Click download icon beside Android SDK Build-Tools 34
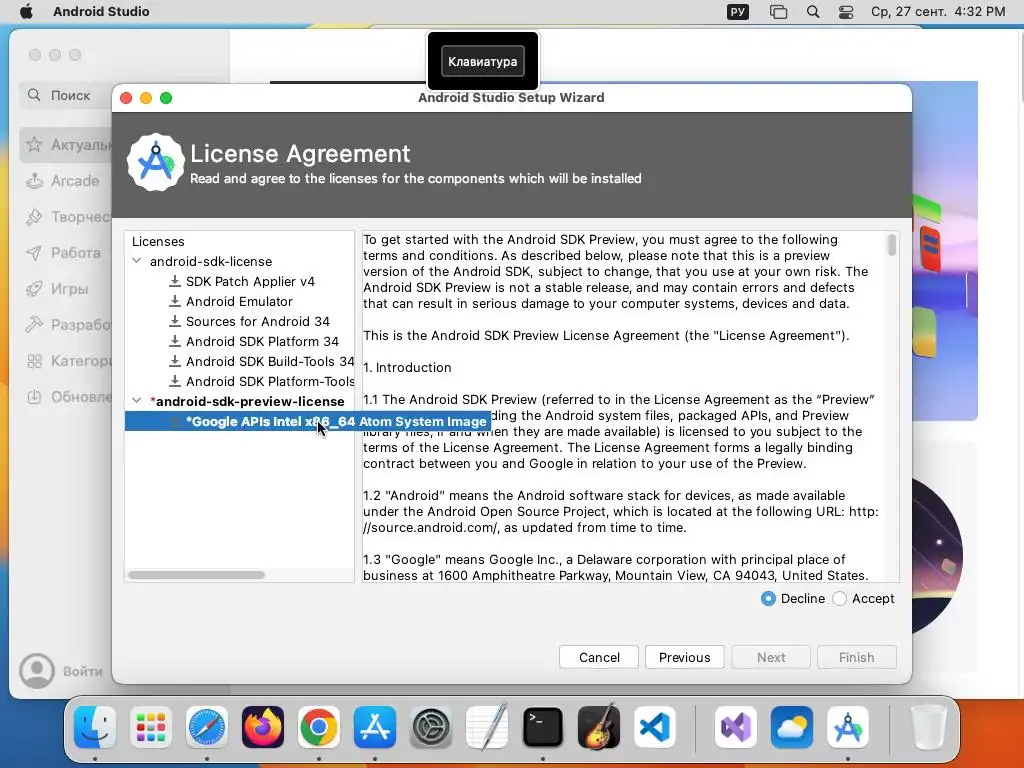The width and height of the screenshot is (1024, 768). pos(174,362)
